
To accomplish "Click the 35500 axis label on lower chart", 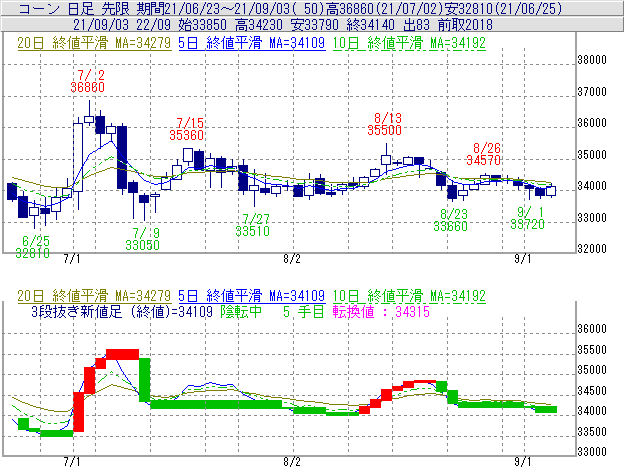I will (x=592, y=350).
